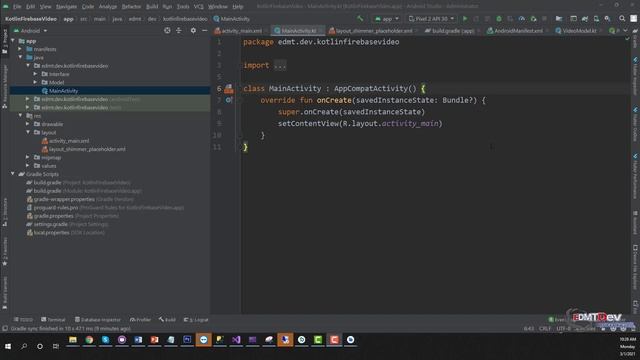Open Skype from the Windows taskbar
Screen dimensions: 640x360
(x=105, y=340)
